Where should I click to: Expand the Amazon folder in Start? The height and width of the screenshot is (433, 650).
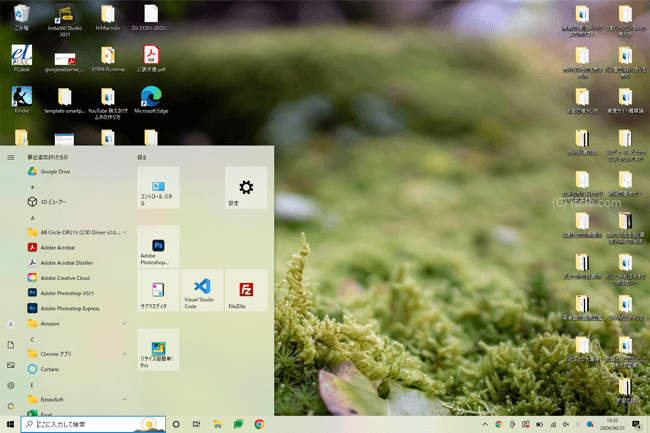click(78, 324)
